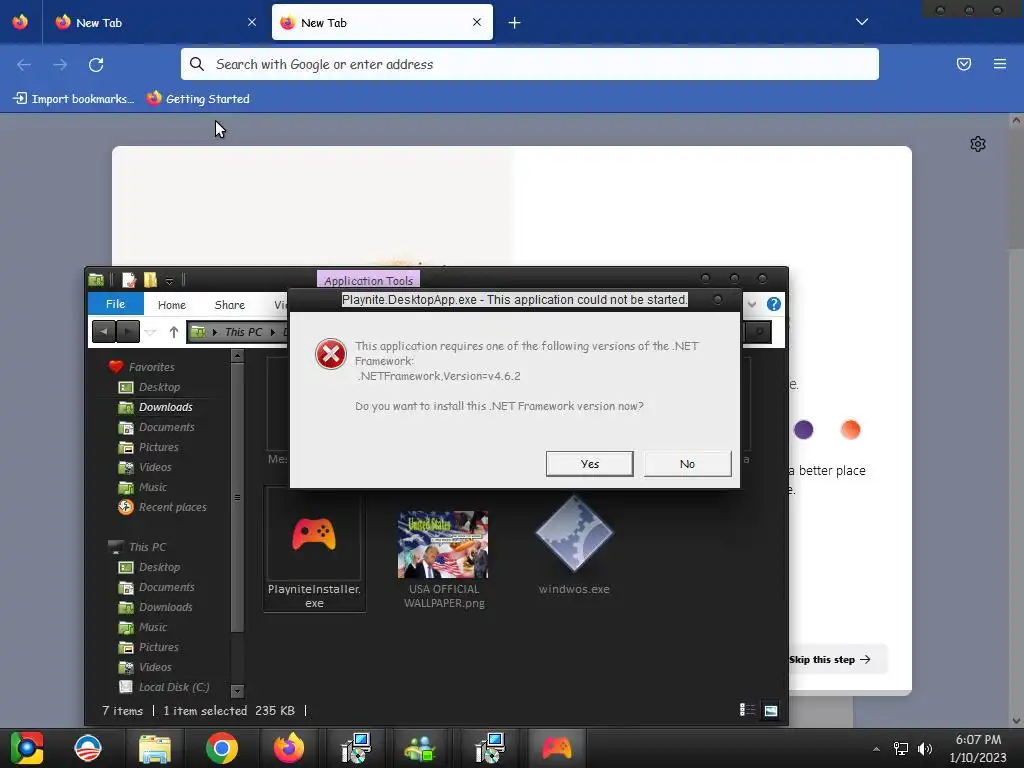1024x768 pixels.
Task: Select USA OFFICIAL WALLPAPER.png thumbnail
Action: [x=443, y=545]
